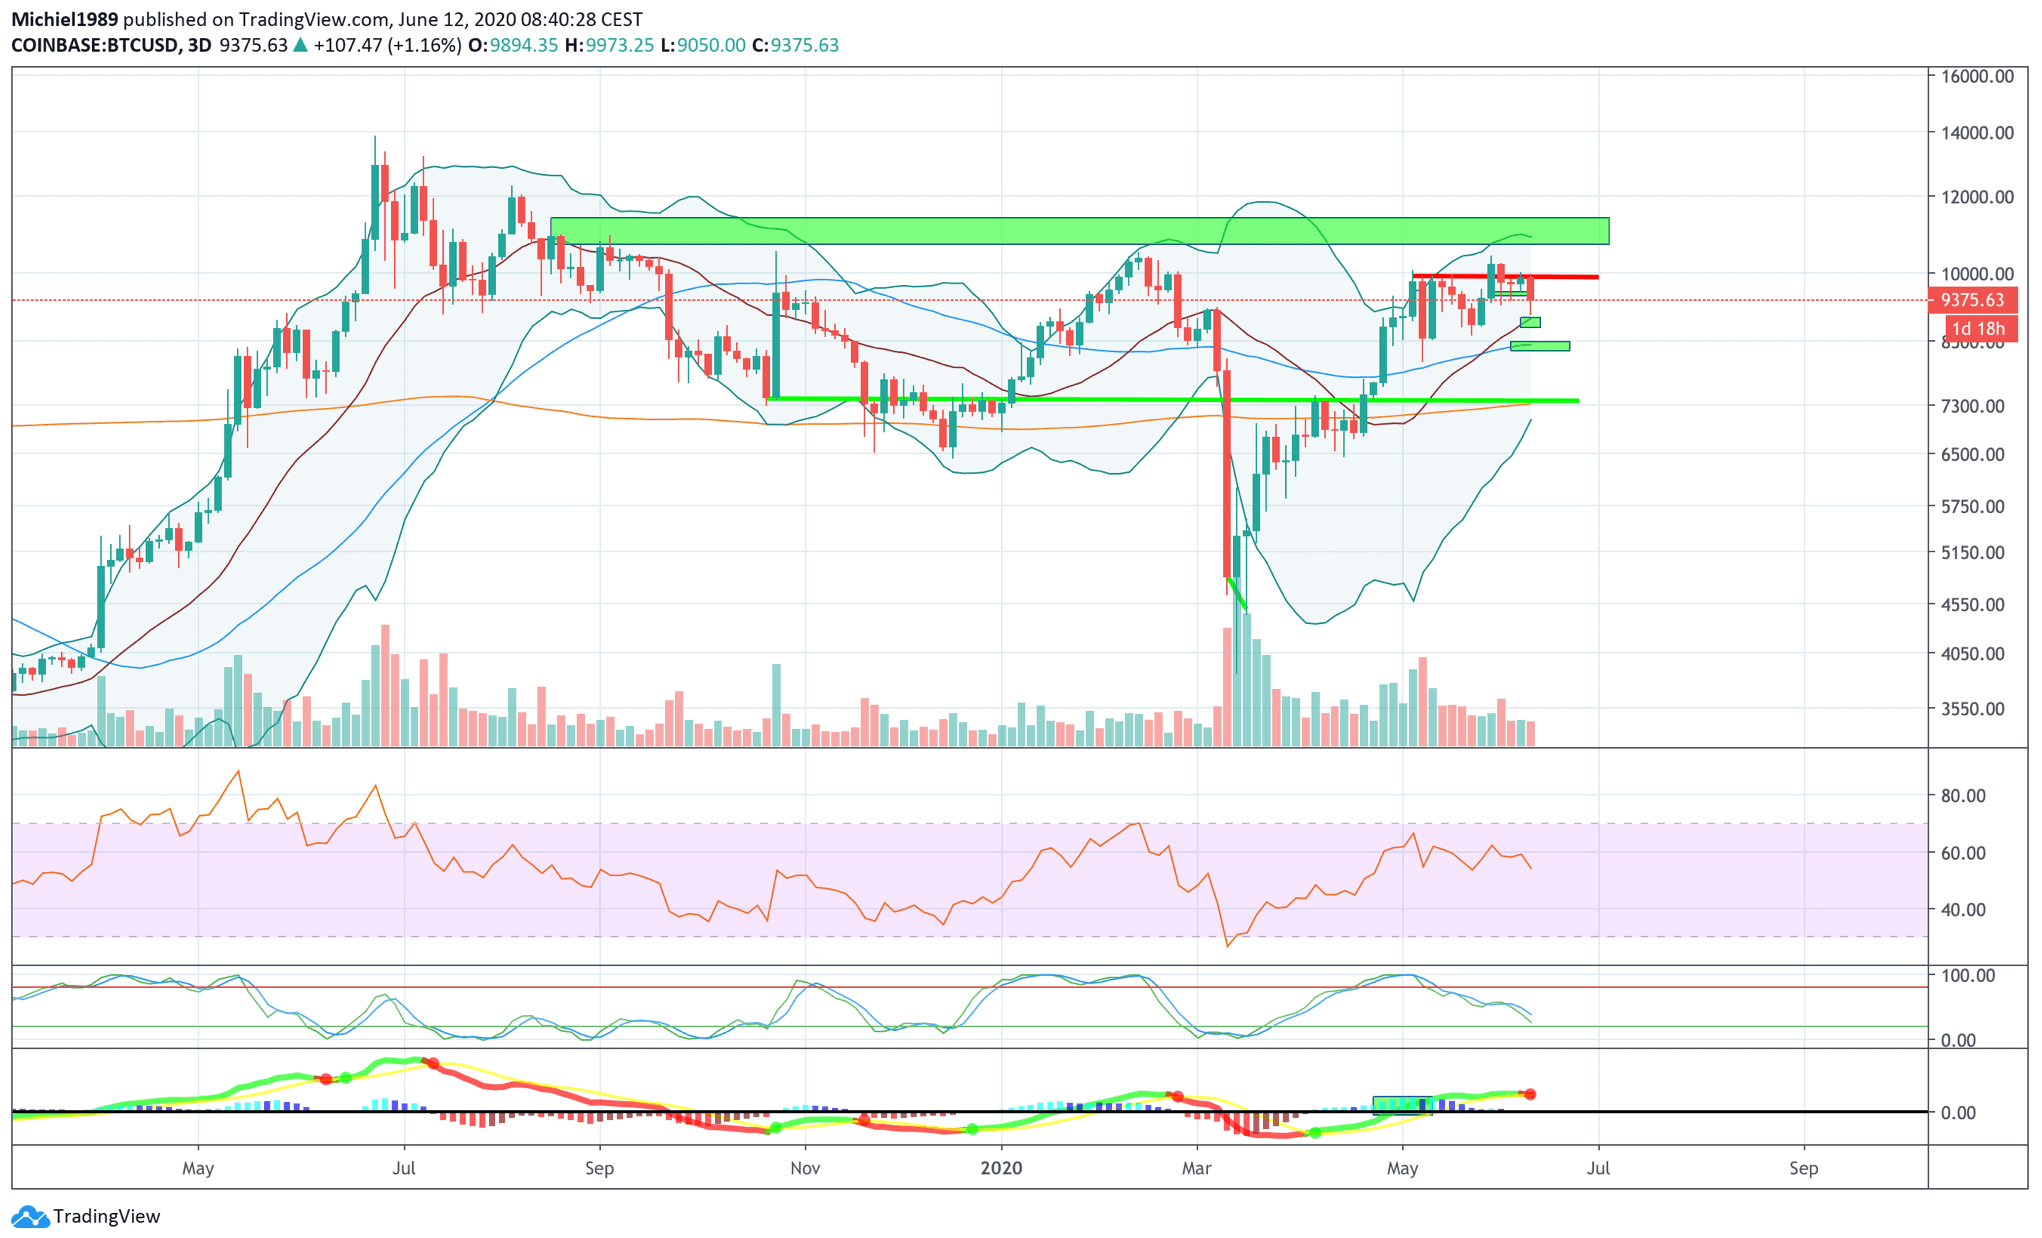
Task: Click the 4050.00 price axis label
Action: [1973, 654]
